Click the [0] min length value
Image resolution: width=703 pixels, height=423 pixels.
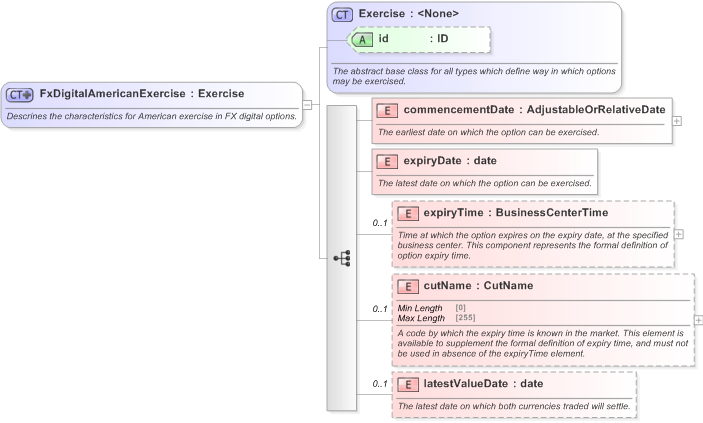(460, 308)
